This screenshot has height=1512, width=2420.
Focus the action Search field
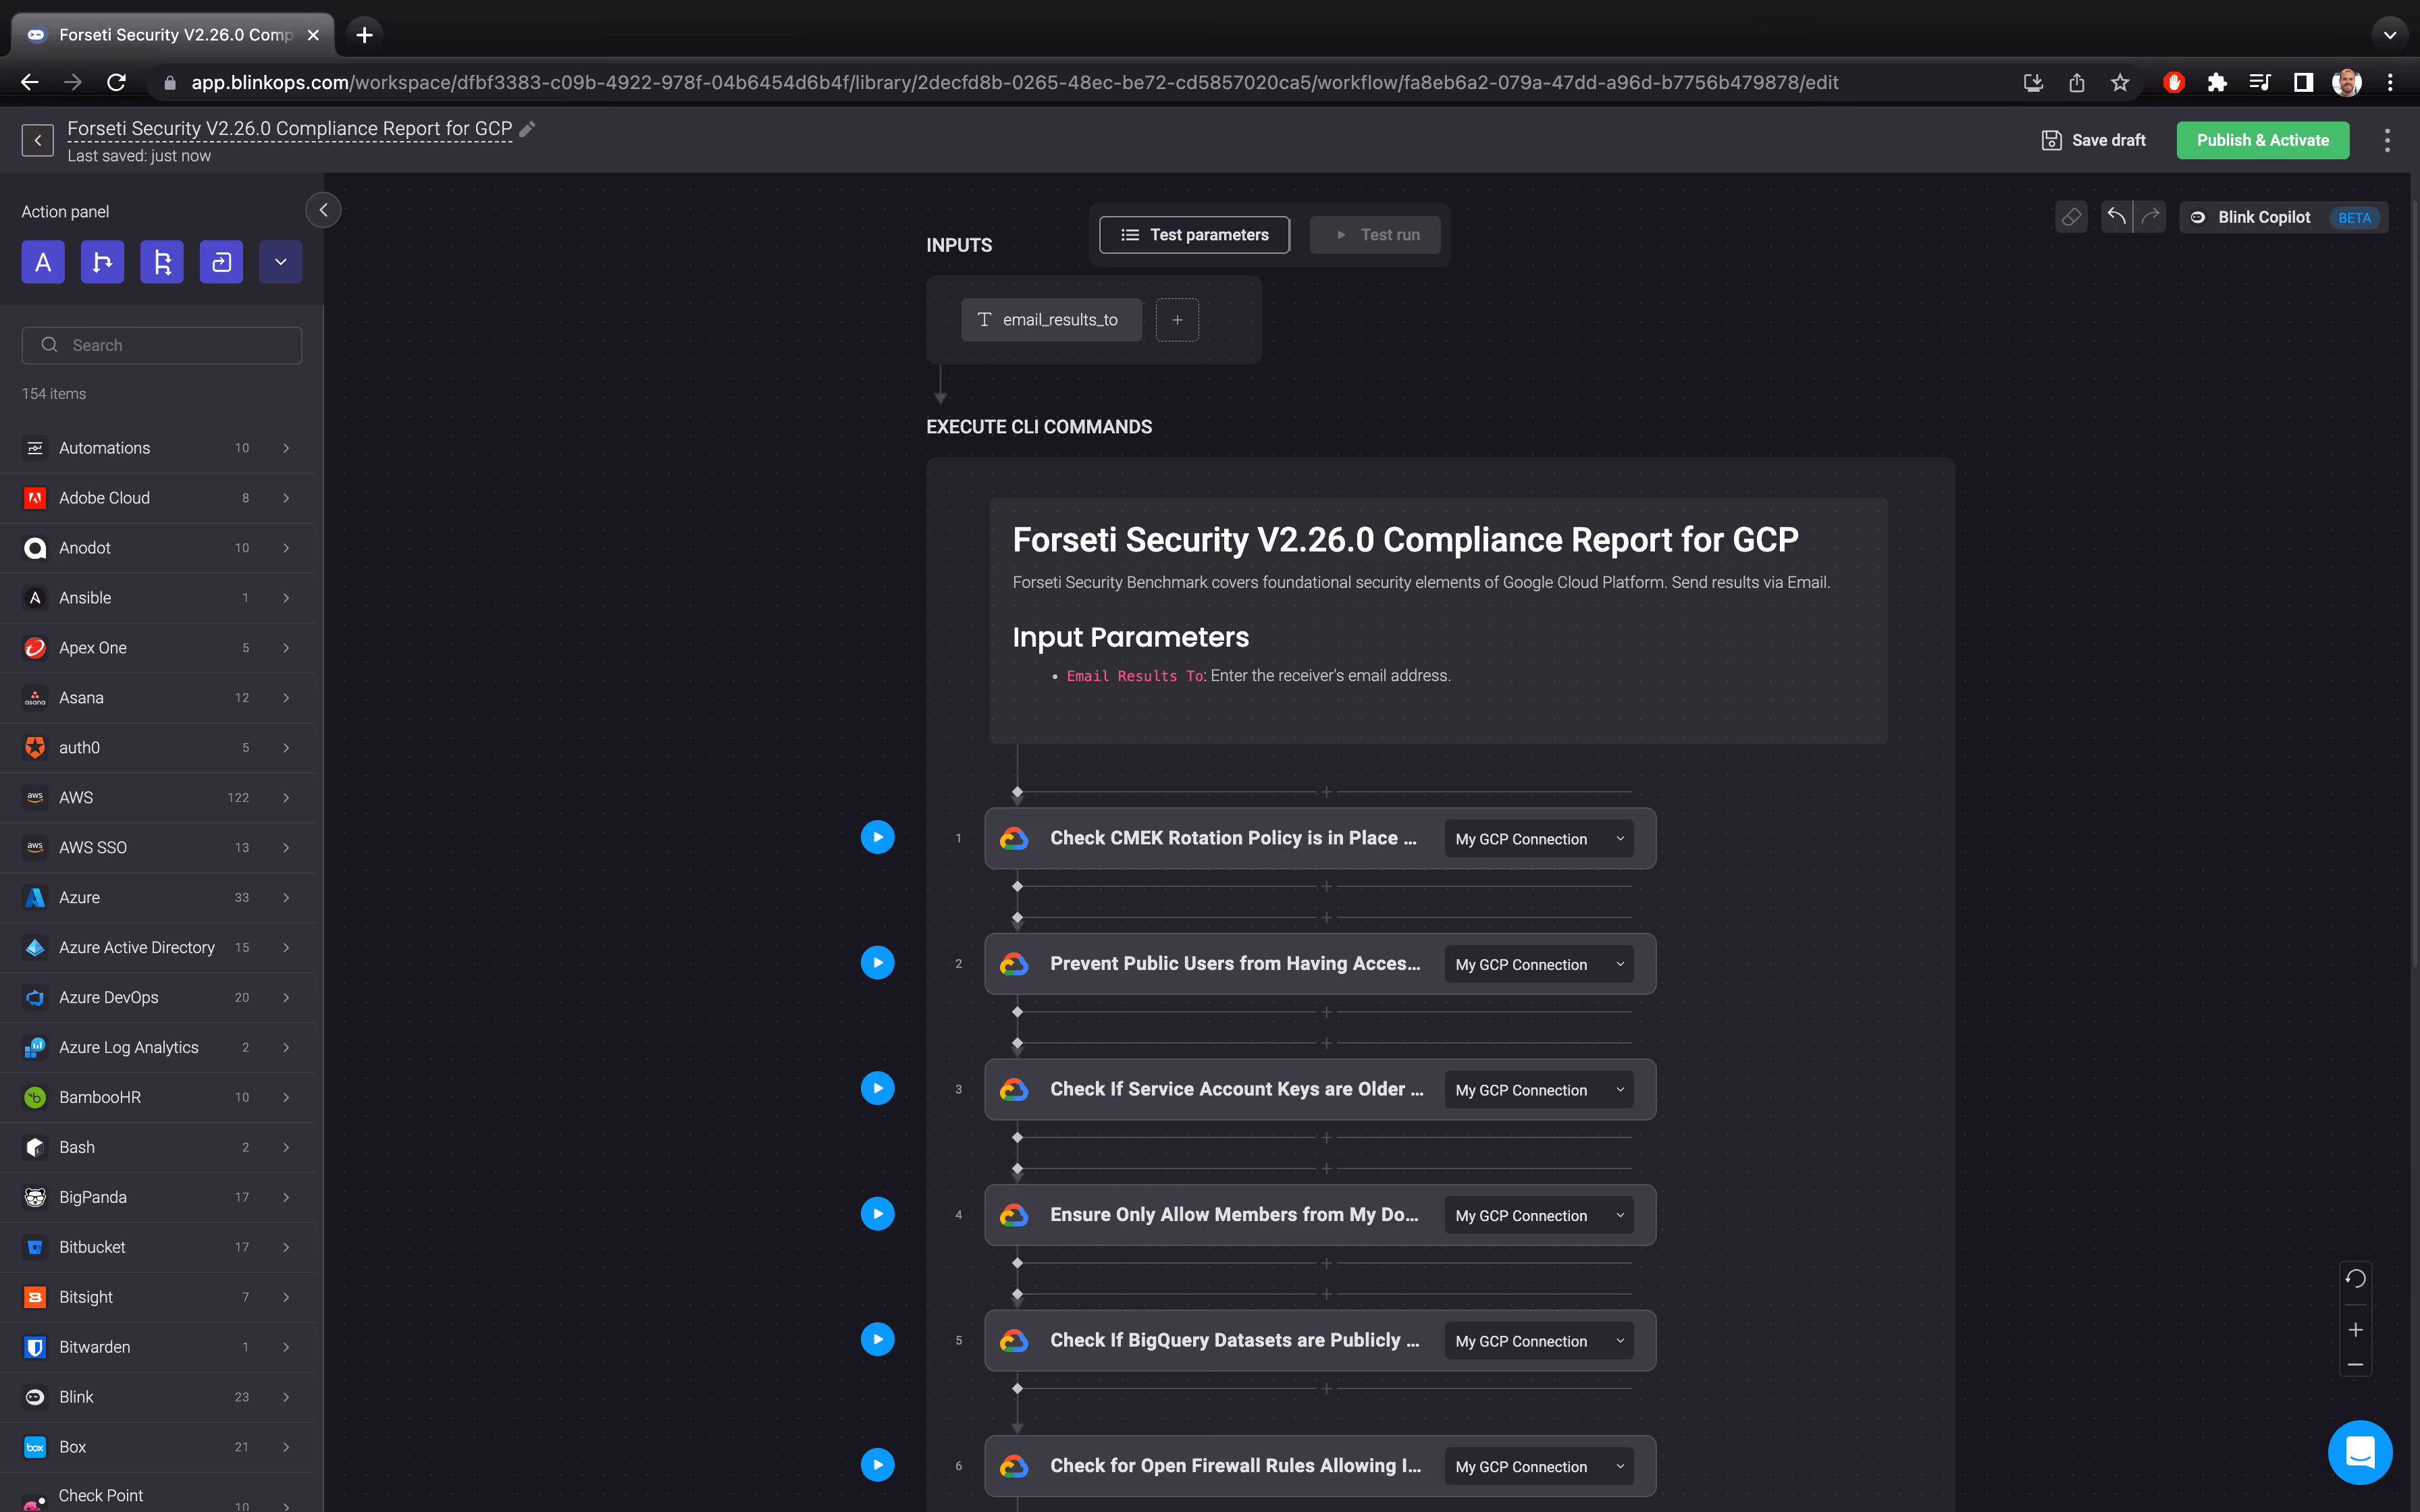pos(162,345)
